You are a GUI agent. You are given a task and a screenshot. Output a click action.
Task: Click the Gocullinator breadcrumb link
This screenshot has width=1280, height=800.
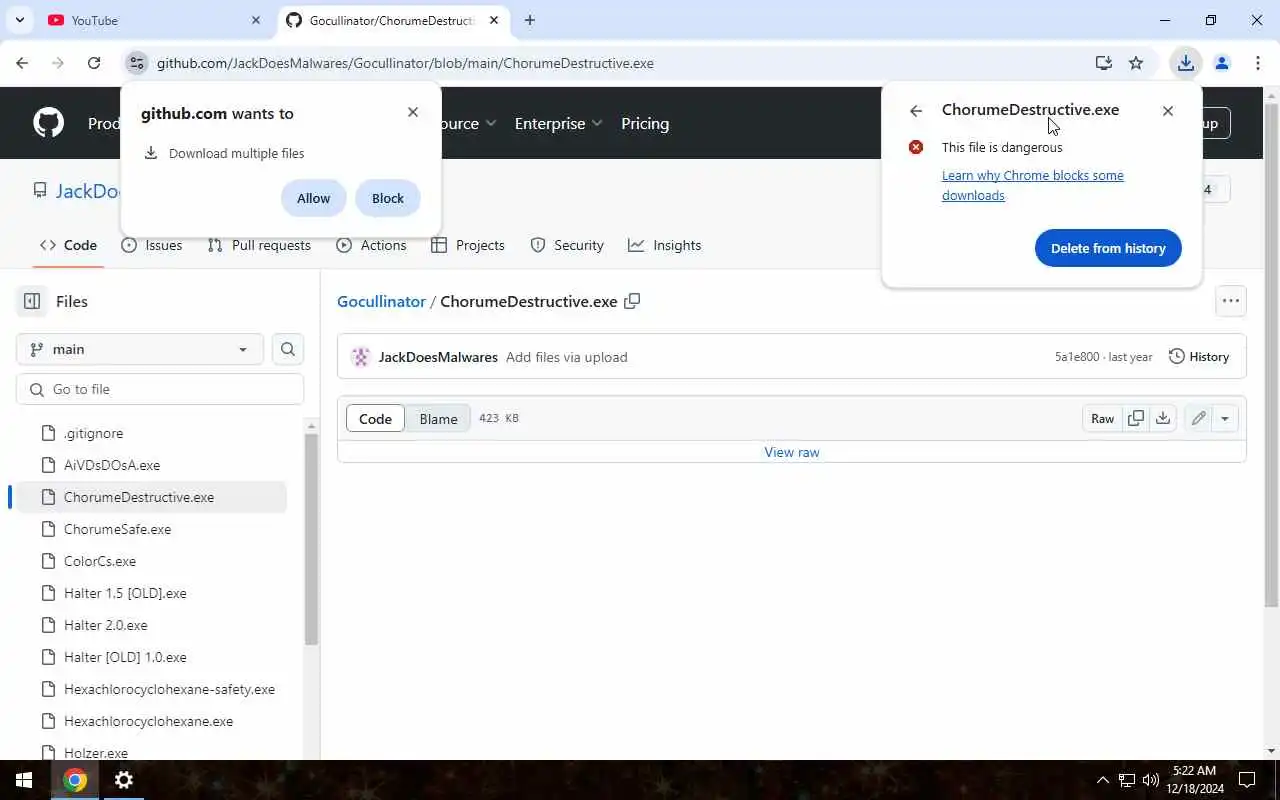(381, 301)
